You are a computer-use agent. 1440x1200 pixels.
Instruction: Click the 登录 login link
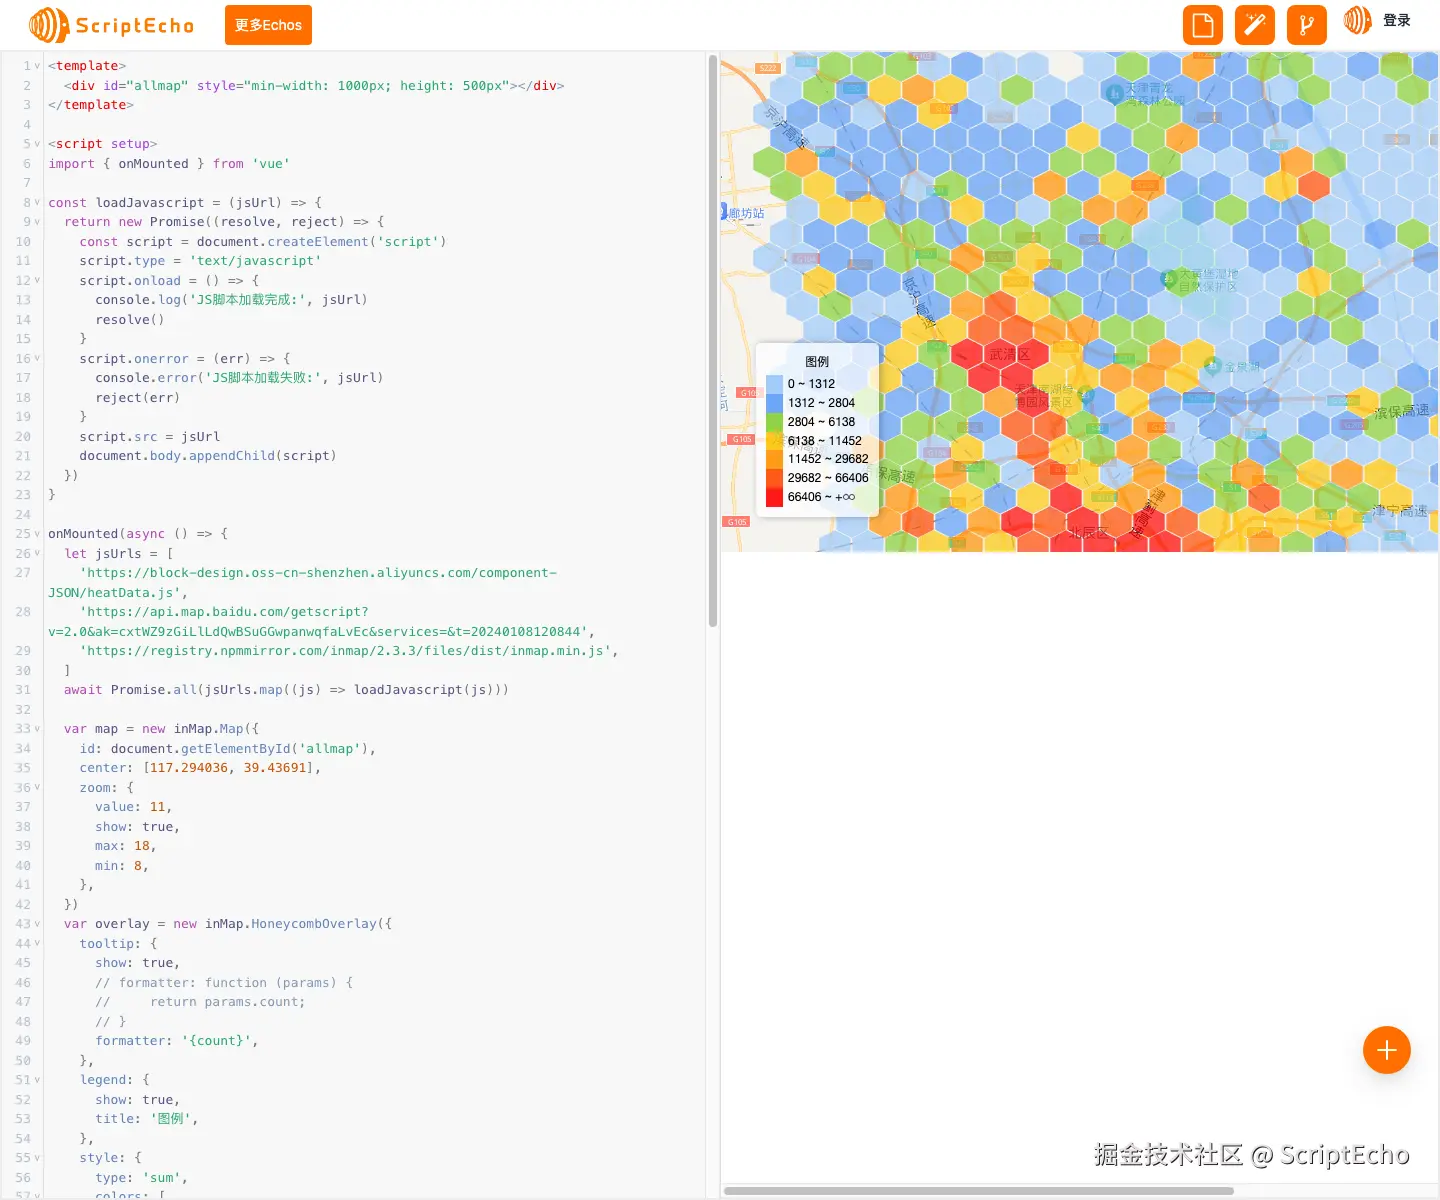point(1397,20)
